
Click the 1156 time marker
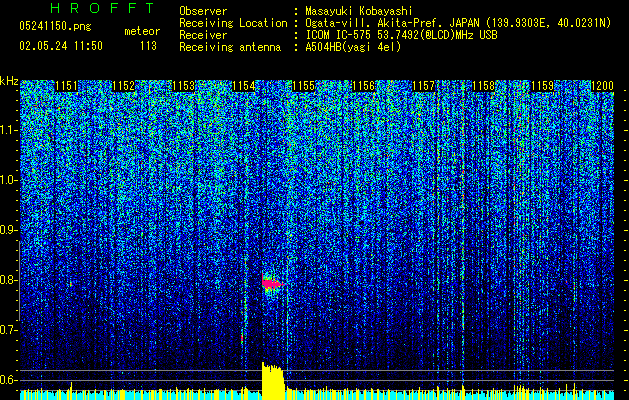tap(363, 86)
